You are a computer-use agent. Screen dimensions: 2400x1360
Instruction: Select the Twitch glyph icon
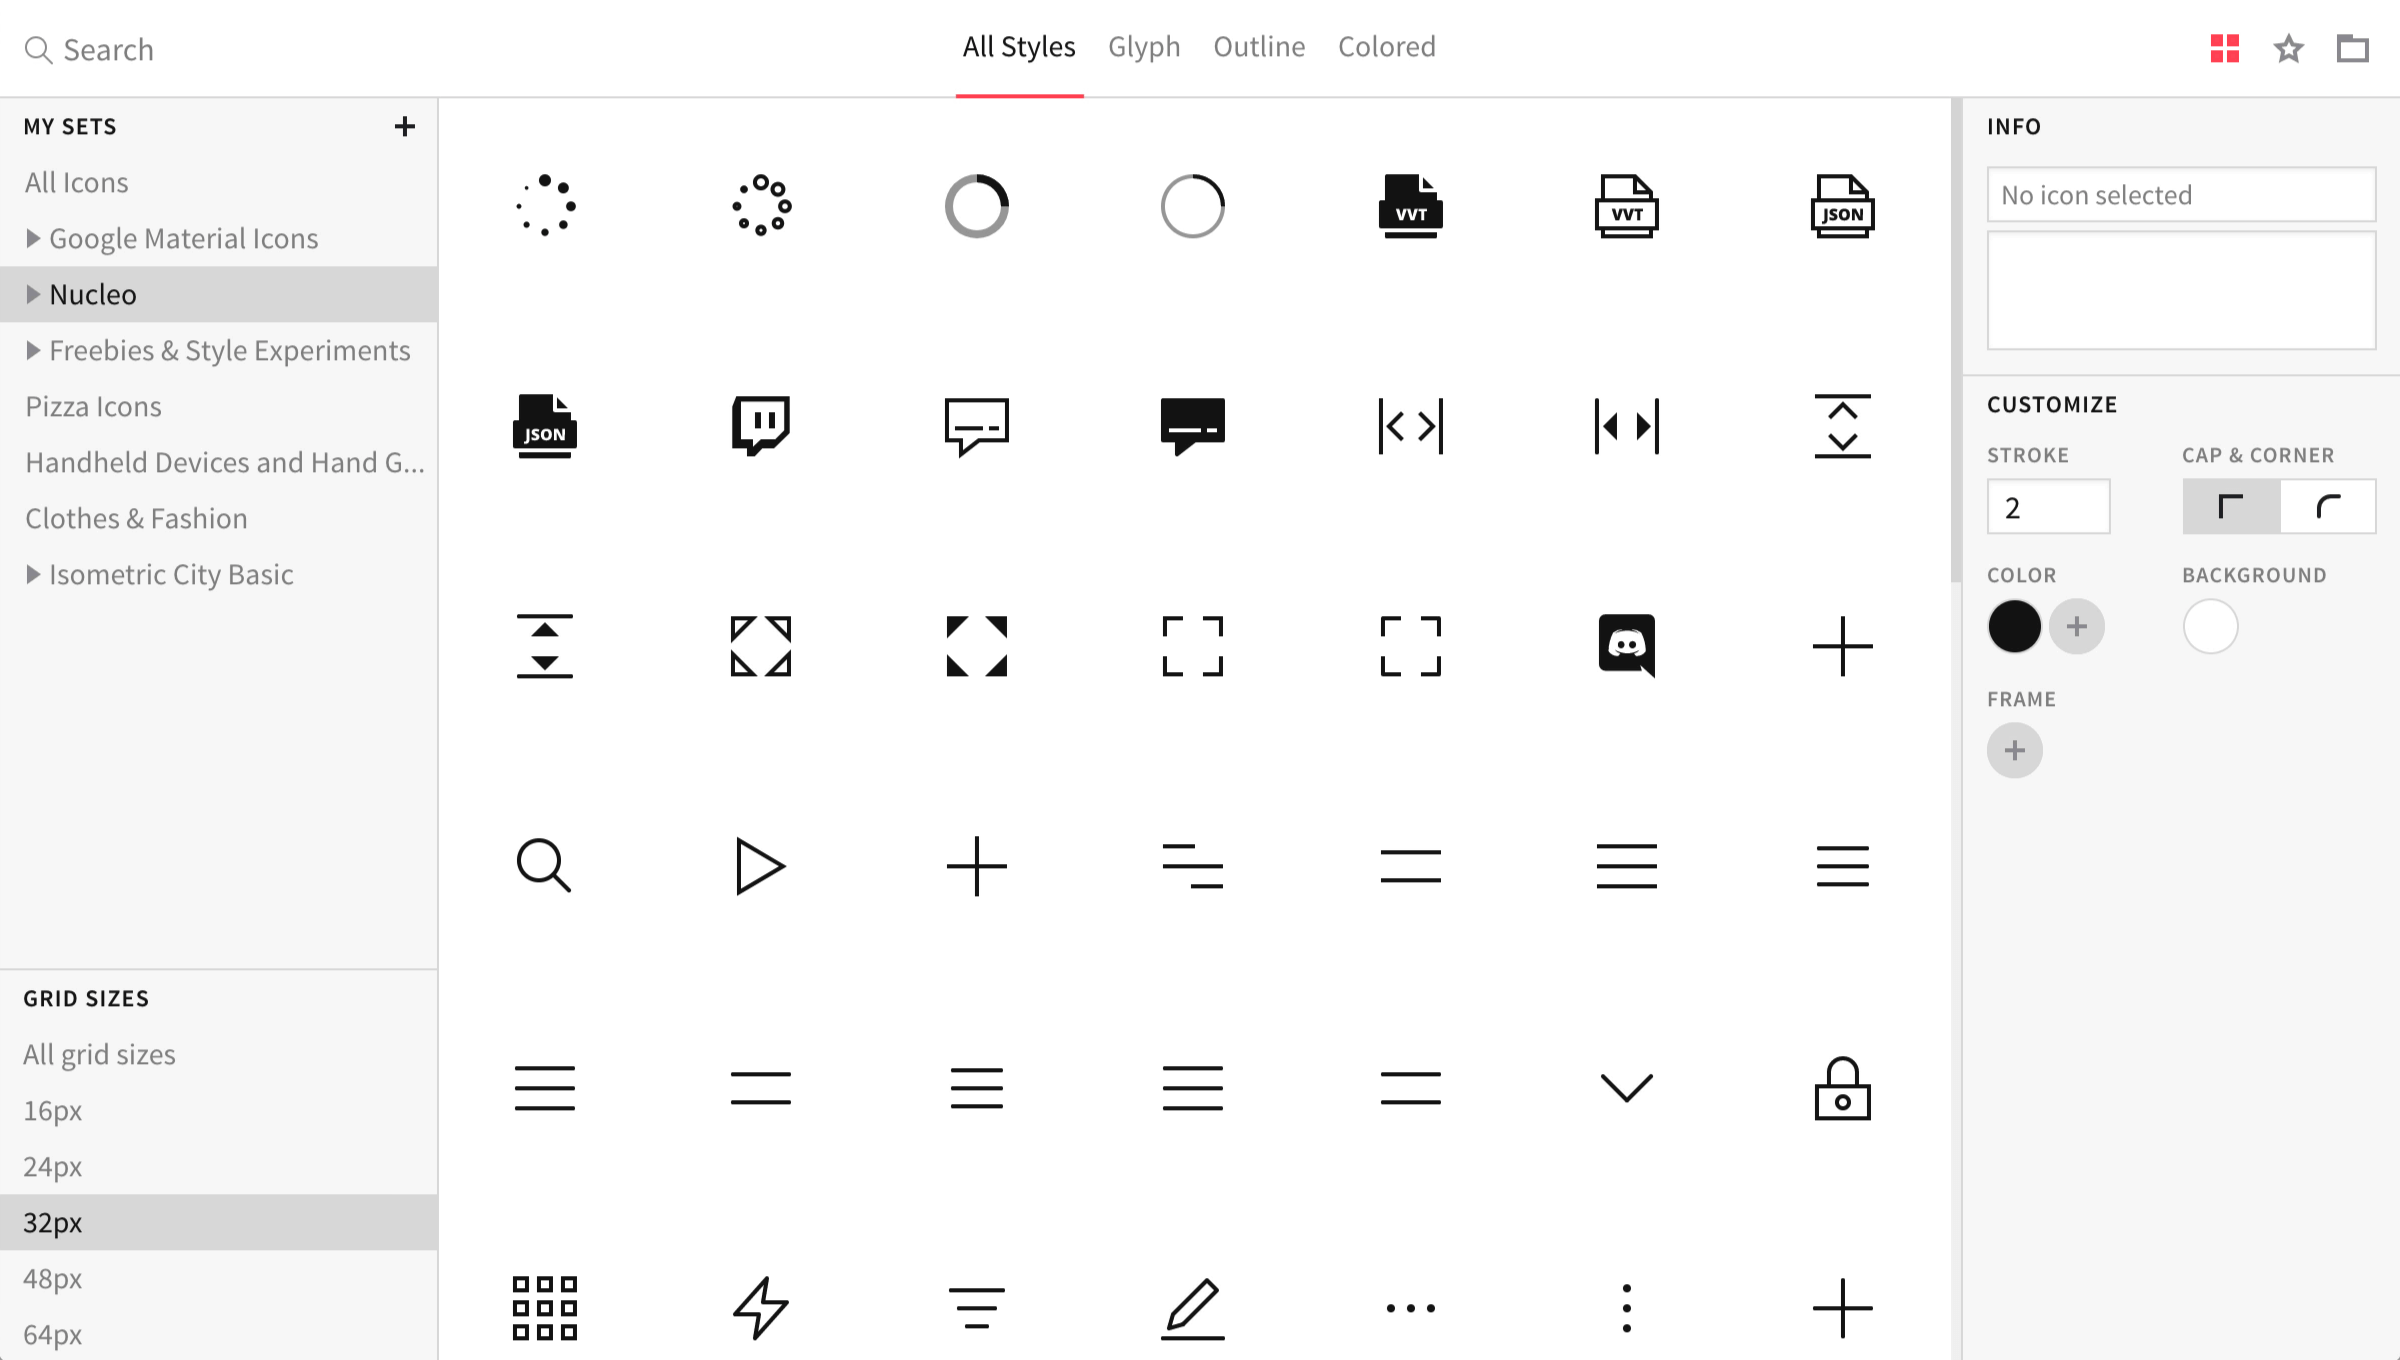(x=760, y=427)
